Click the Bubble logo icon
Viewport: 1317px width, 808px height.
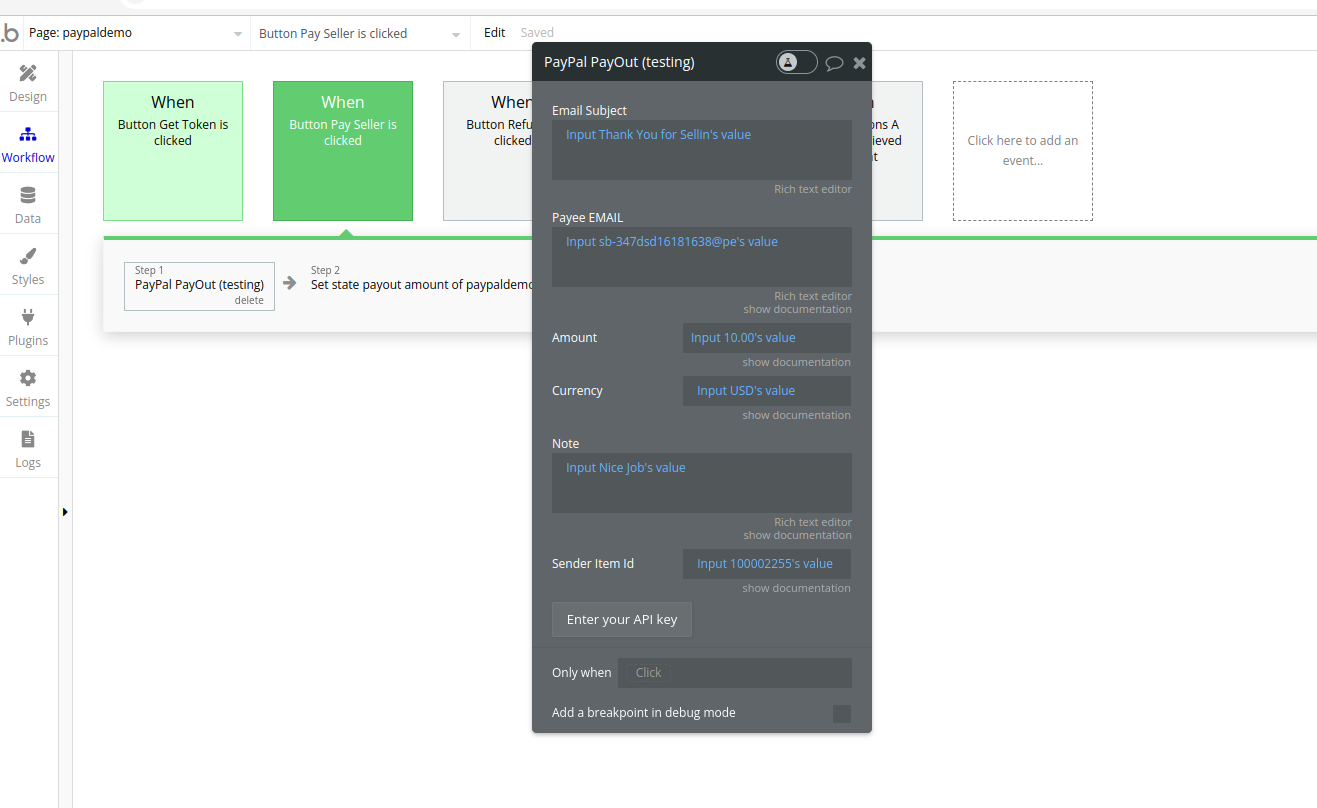click(10, 33)
